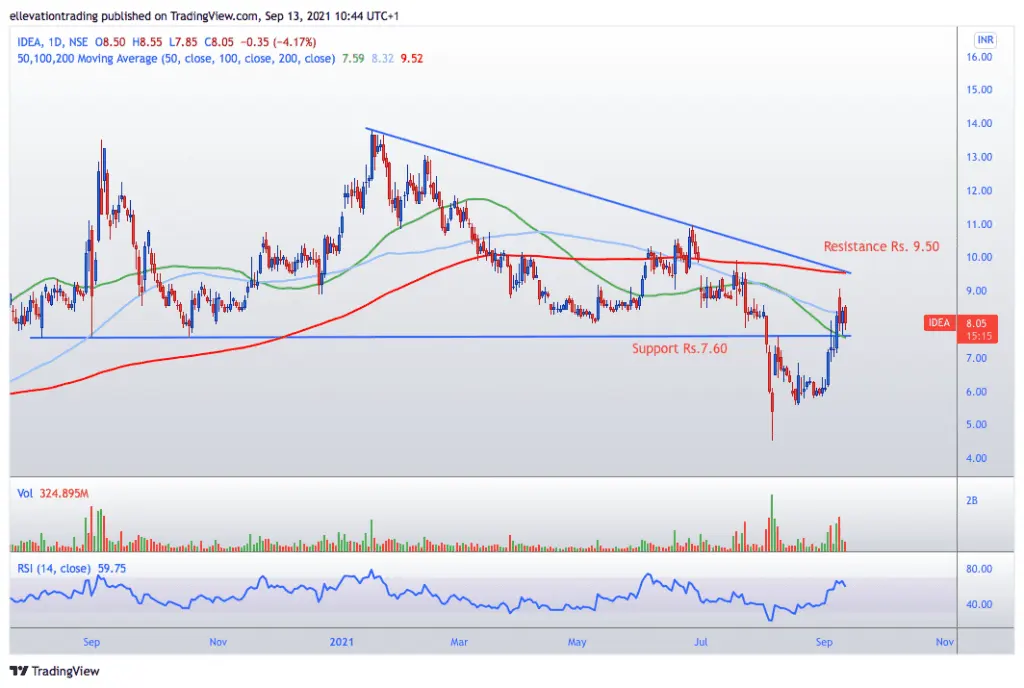Click the 100 MA value 8.32
The width and height of the screenshot is (1024, 688).
coord(383,59)
